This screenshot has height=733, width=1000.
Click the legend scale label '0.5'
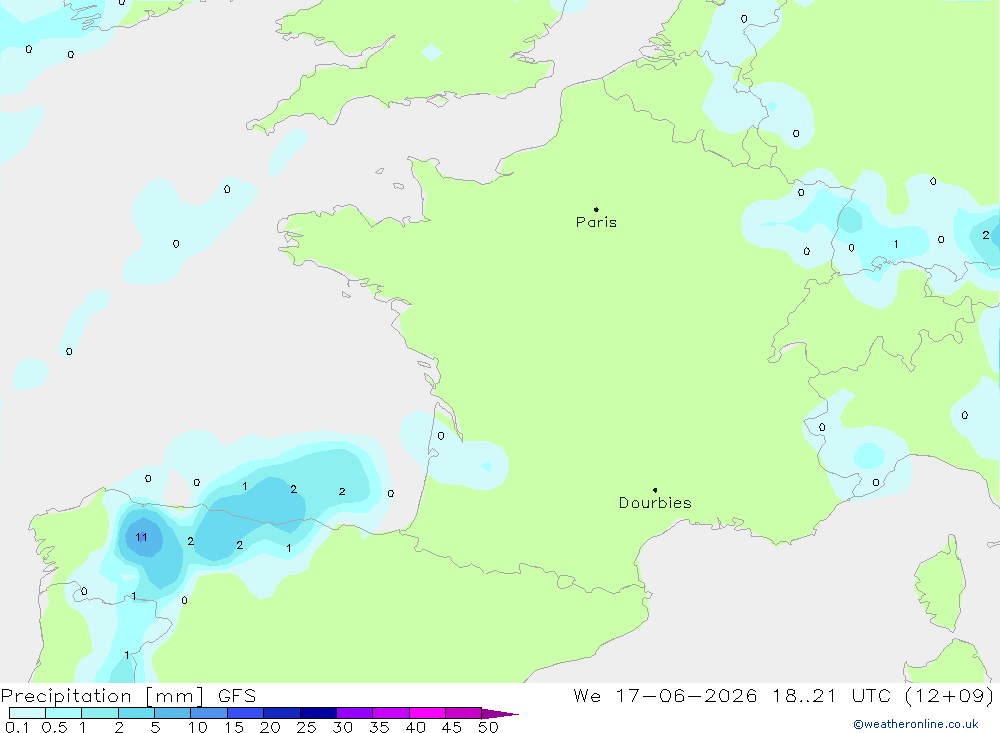point(54,727)
